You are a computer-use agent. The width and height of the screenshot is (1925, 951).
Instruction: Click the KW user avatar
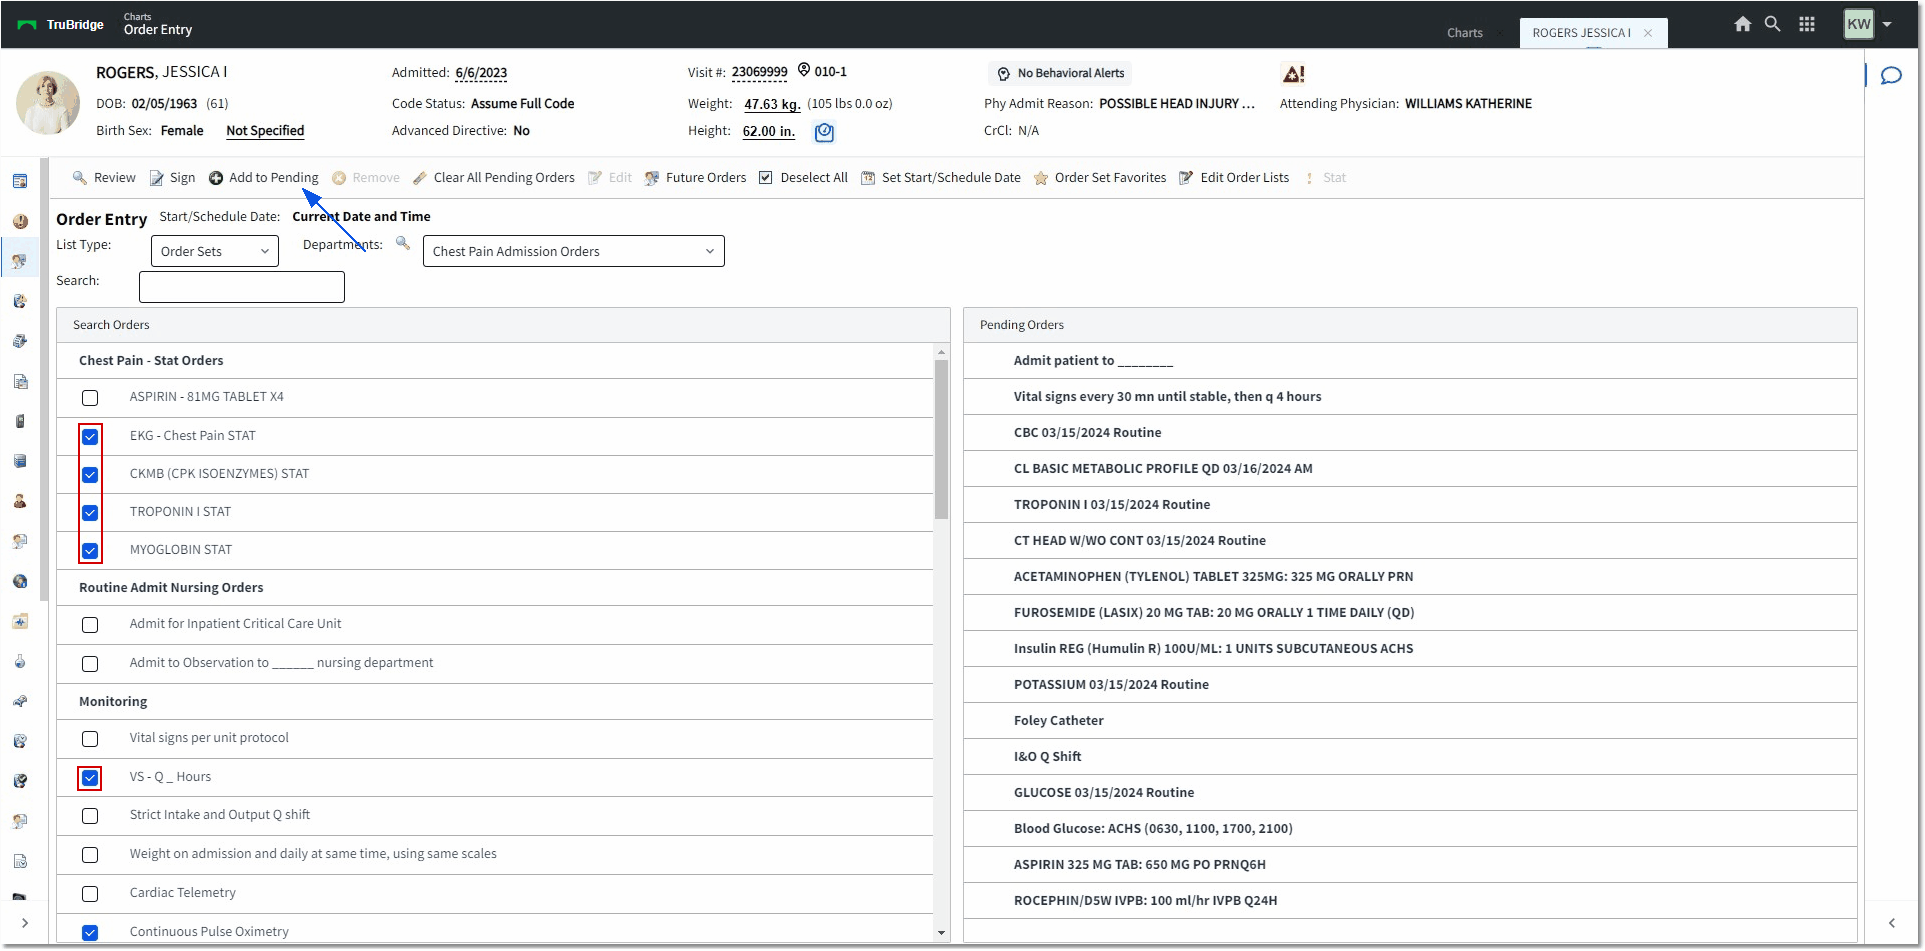[1859, 24]
